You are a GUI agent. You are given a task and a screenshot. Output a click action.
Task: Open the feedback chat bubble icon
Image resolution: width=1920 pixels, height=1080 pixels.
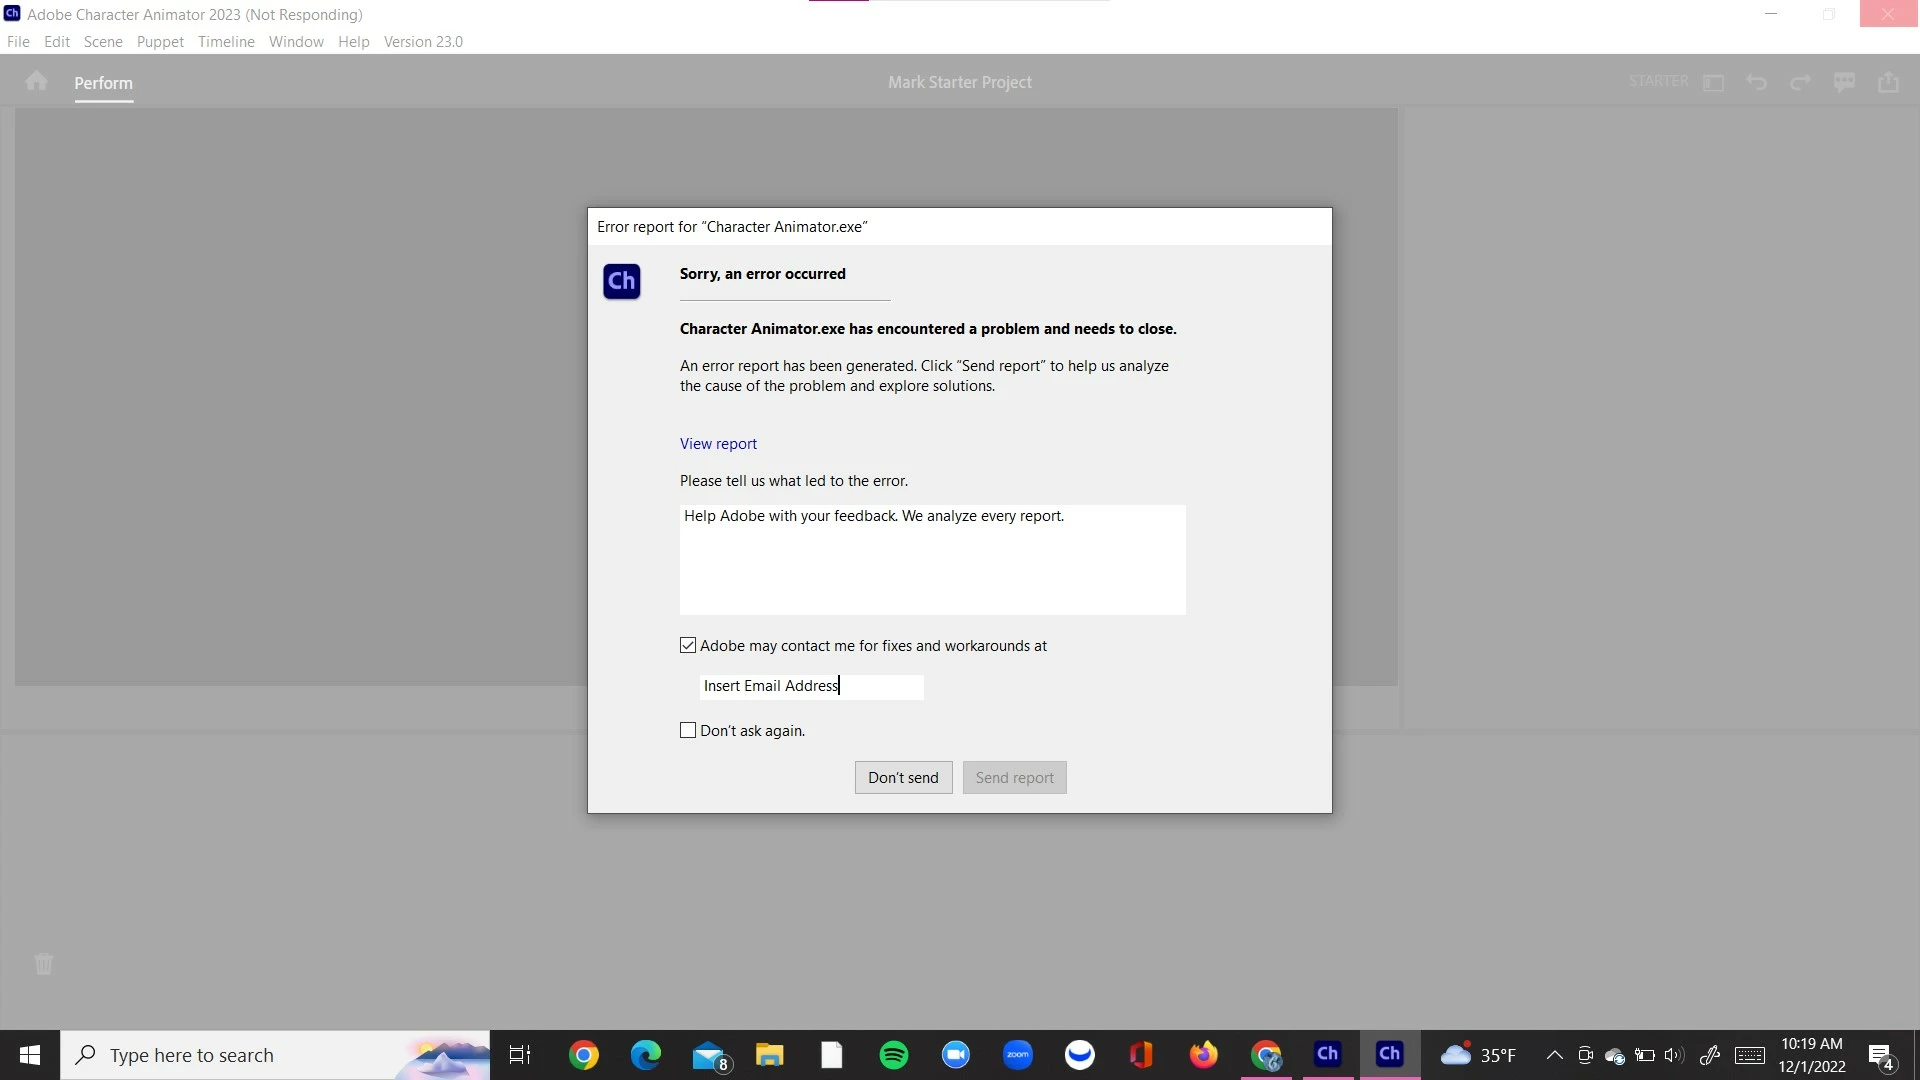pos(1844,82)
